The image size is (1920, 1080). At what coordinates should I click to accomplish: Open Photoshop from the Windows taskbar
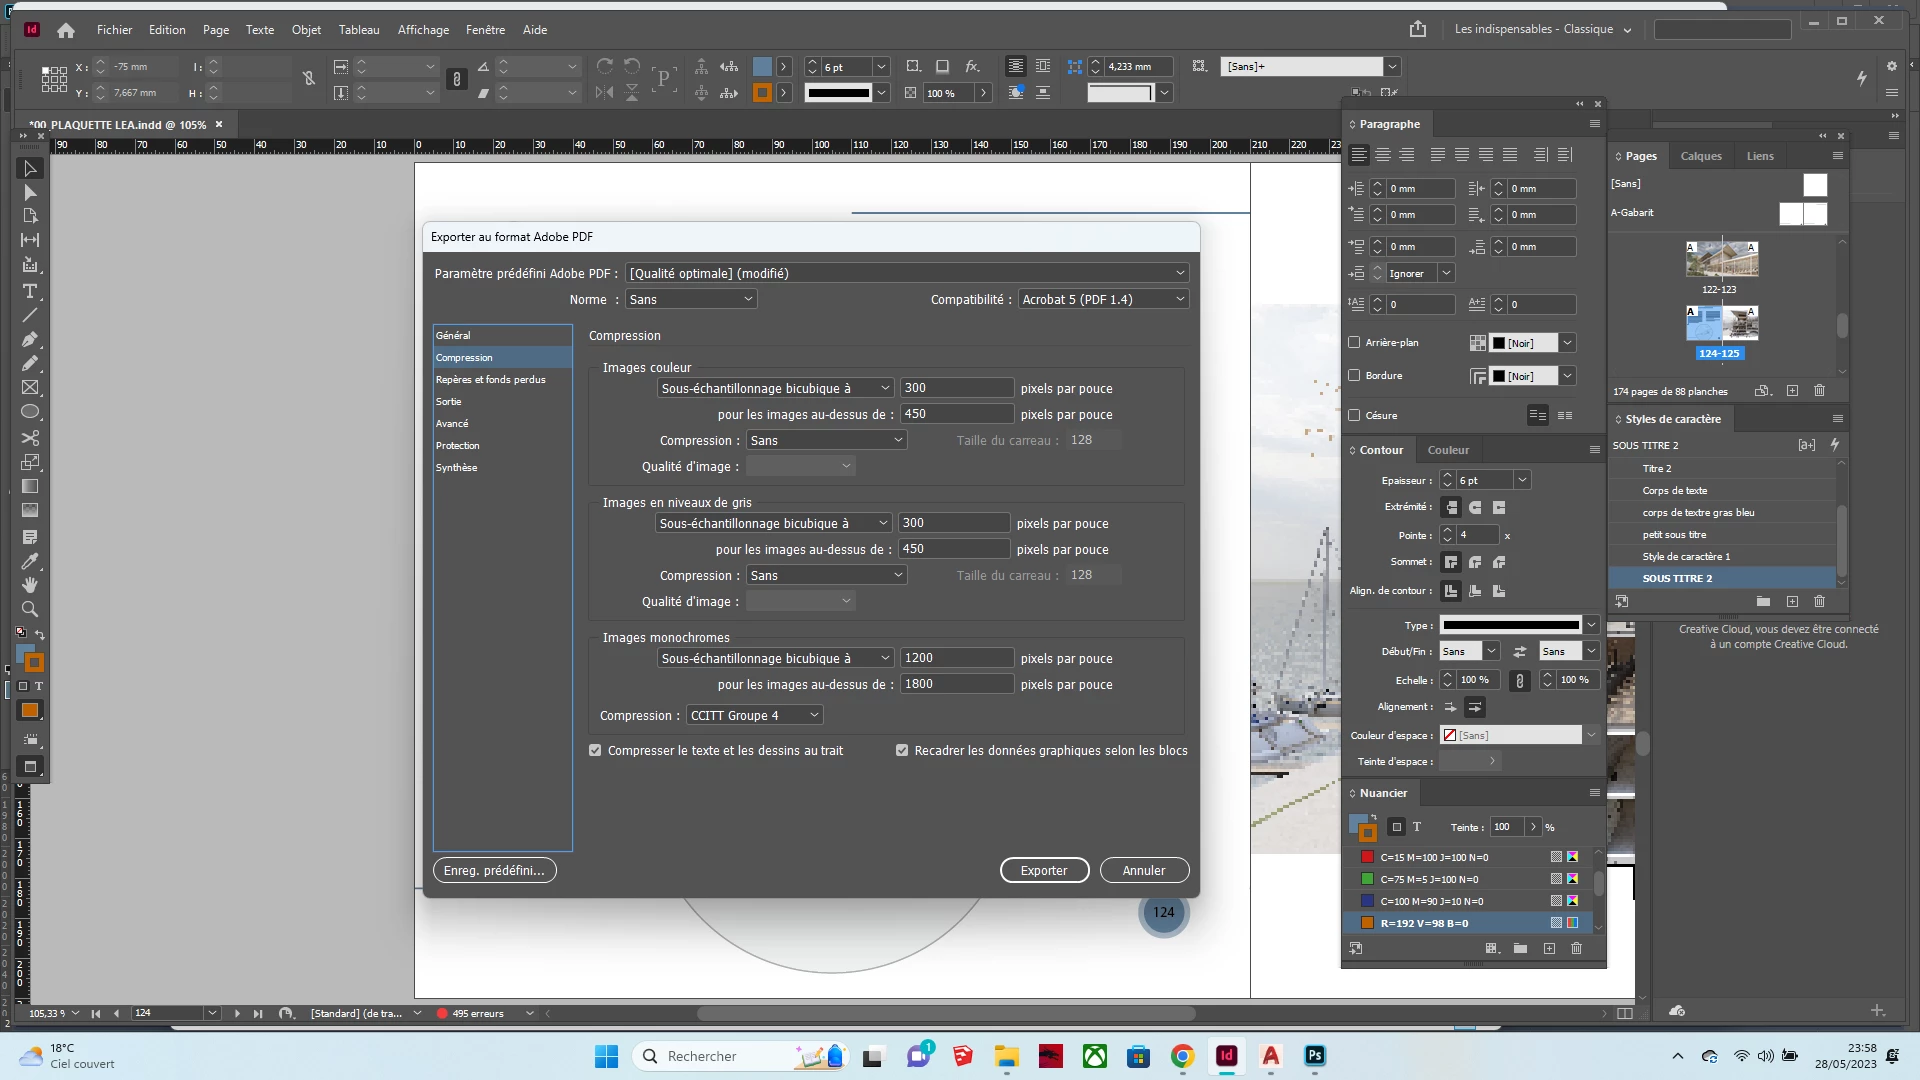(1315, 1056)
